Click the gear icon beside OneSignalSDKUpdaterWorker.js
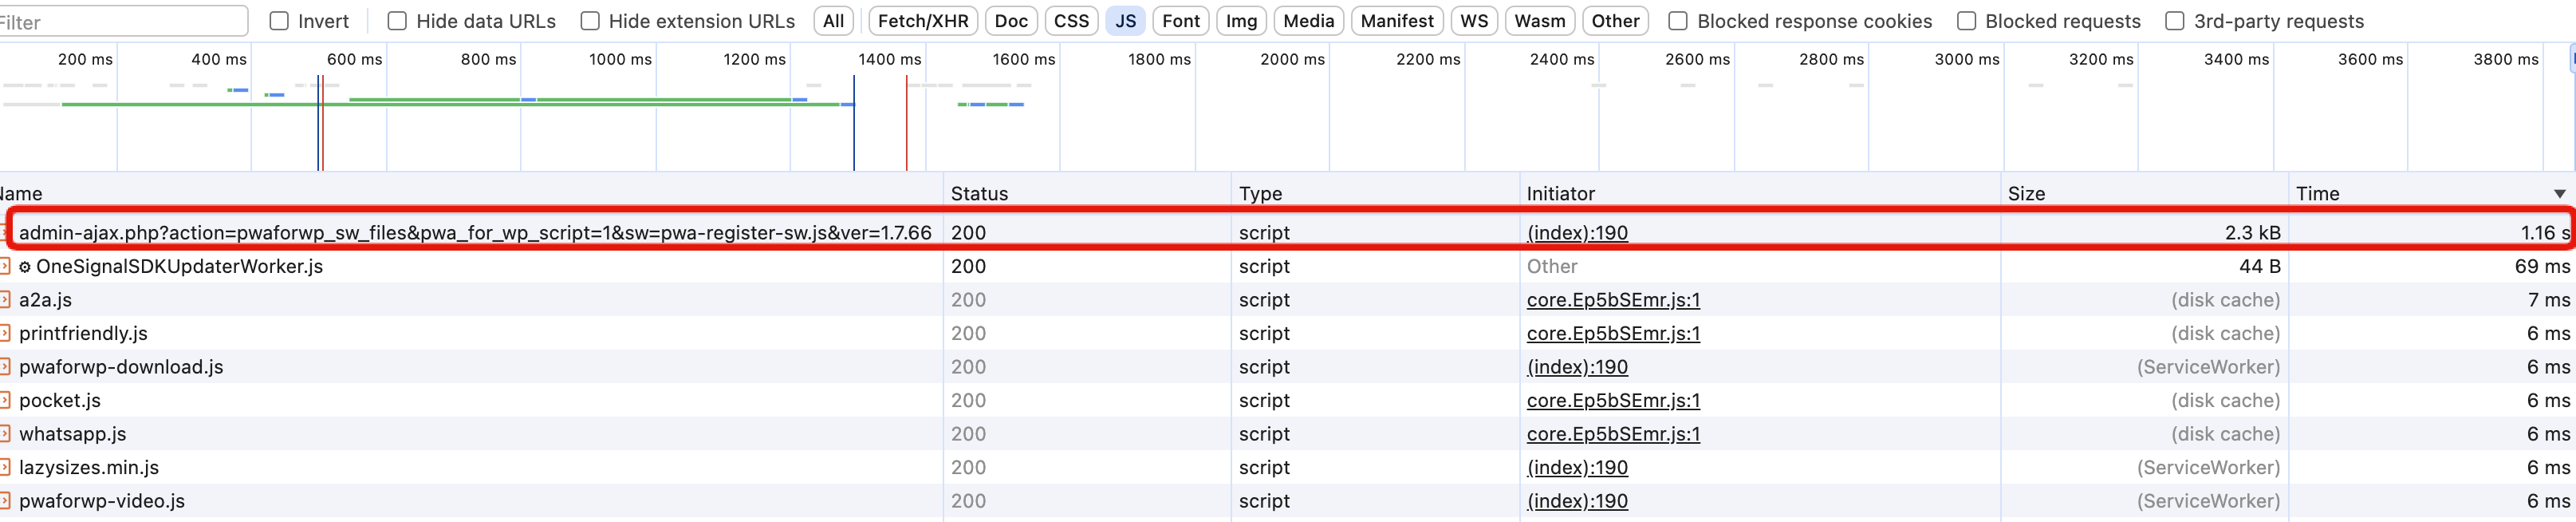This screenshot has height=522, width=2576. [x=25, y=267]
